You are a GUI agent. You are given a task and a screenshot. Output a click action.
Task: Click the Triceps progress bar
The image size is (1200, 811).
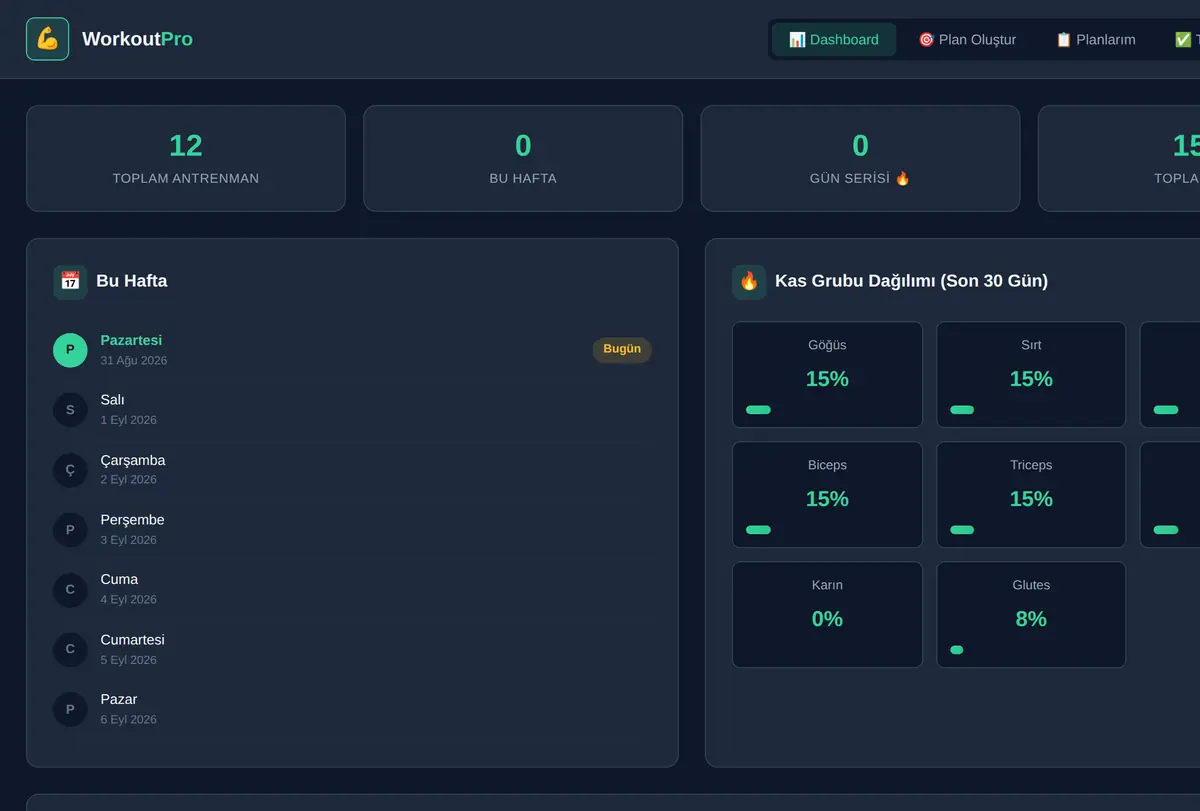point(962,530)
